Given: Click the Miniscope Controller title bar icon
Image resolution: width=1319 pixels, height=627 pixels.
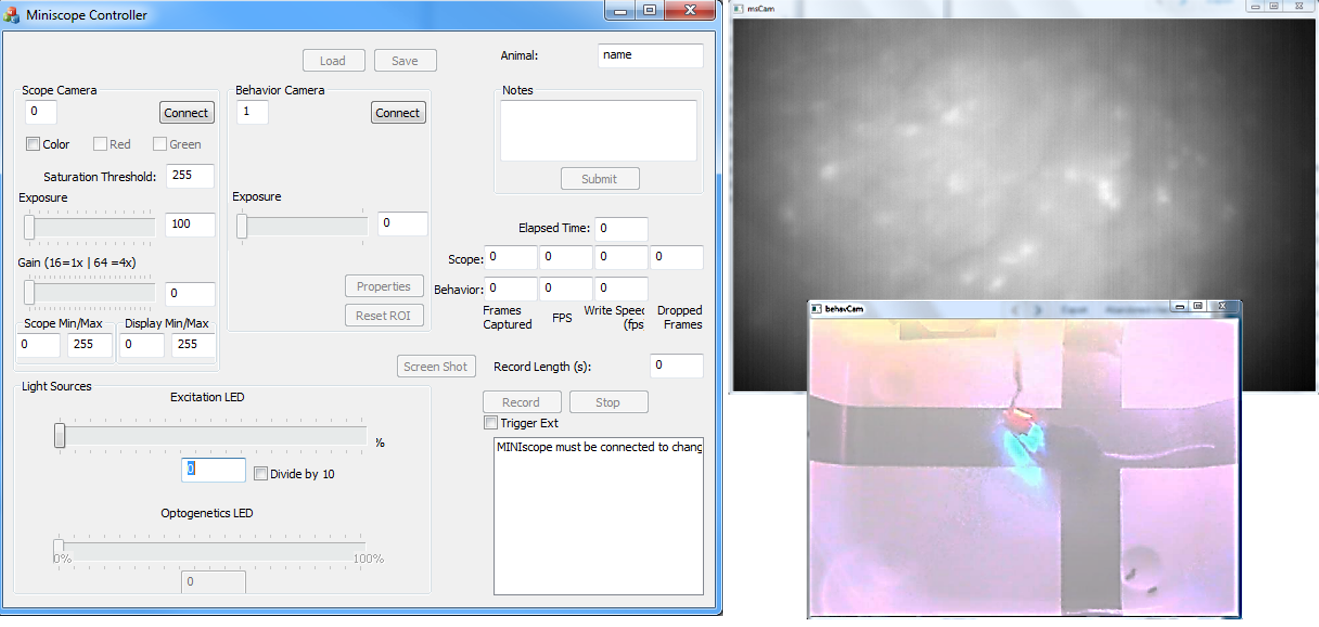Looking at the screenshot, I should point(12,15).
